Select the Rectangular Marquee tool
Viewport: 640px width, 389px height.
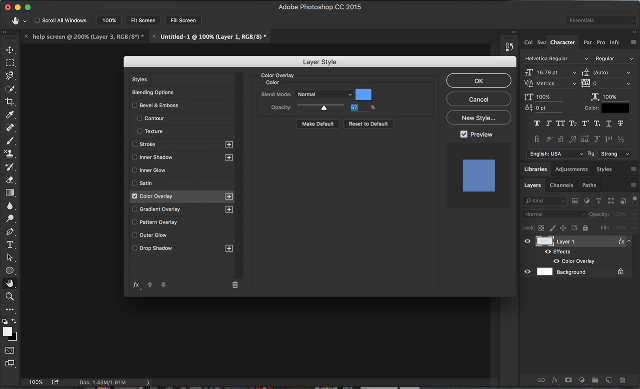click(x=10, y=63)
